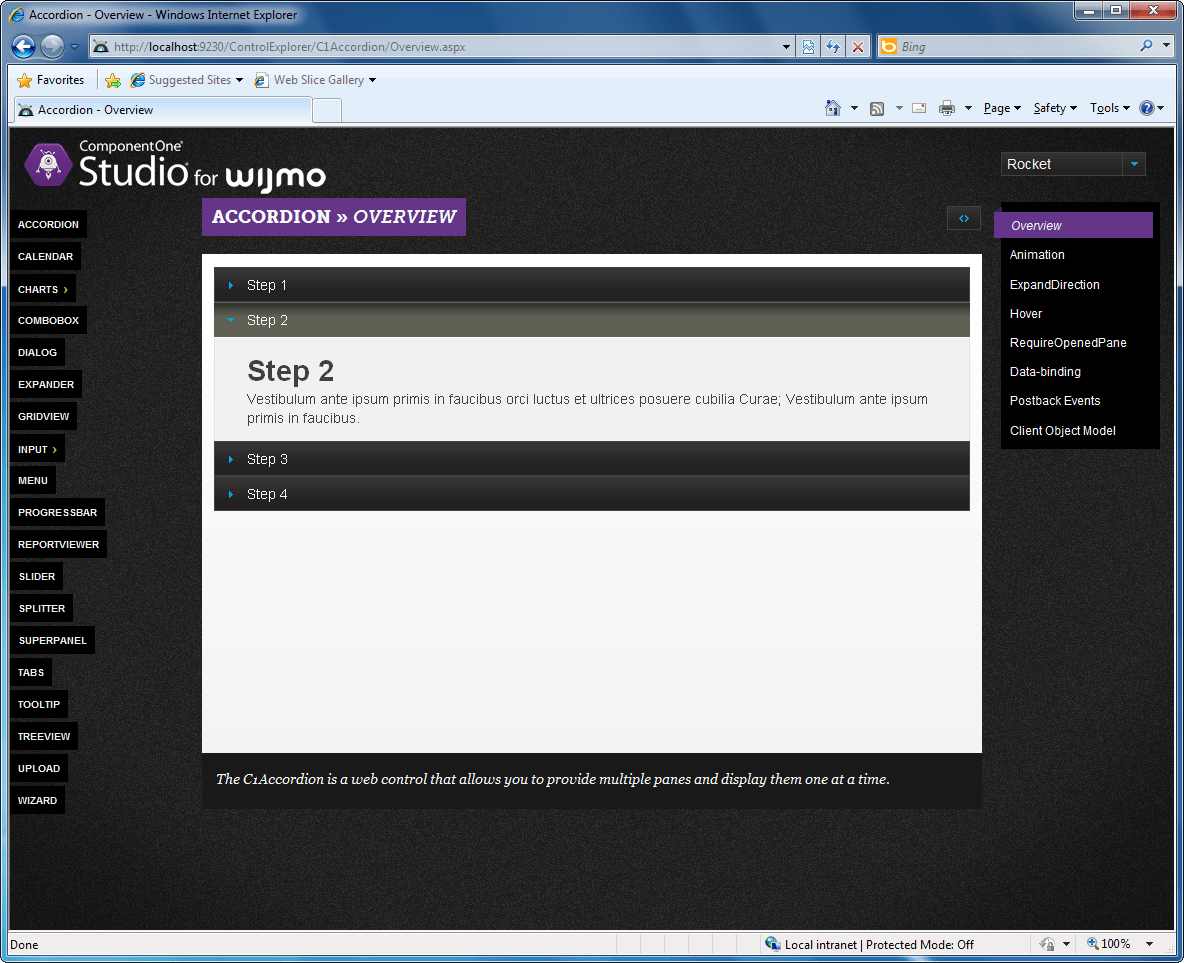Switch to the Accordion - Overview tab
1184x963 pixels.
pyautogui.click(x=160, y=110)
